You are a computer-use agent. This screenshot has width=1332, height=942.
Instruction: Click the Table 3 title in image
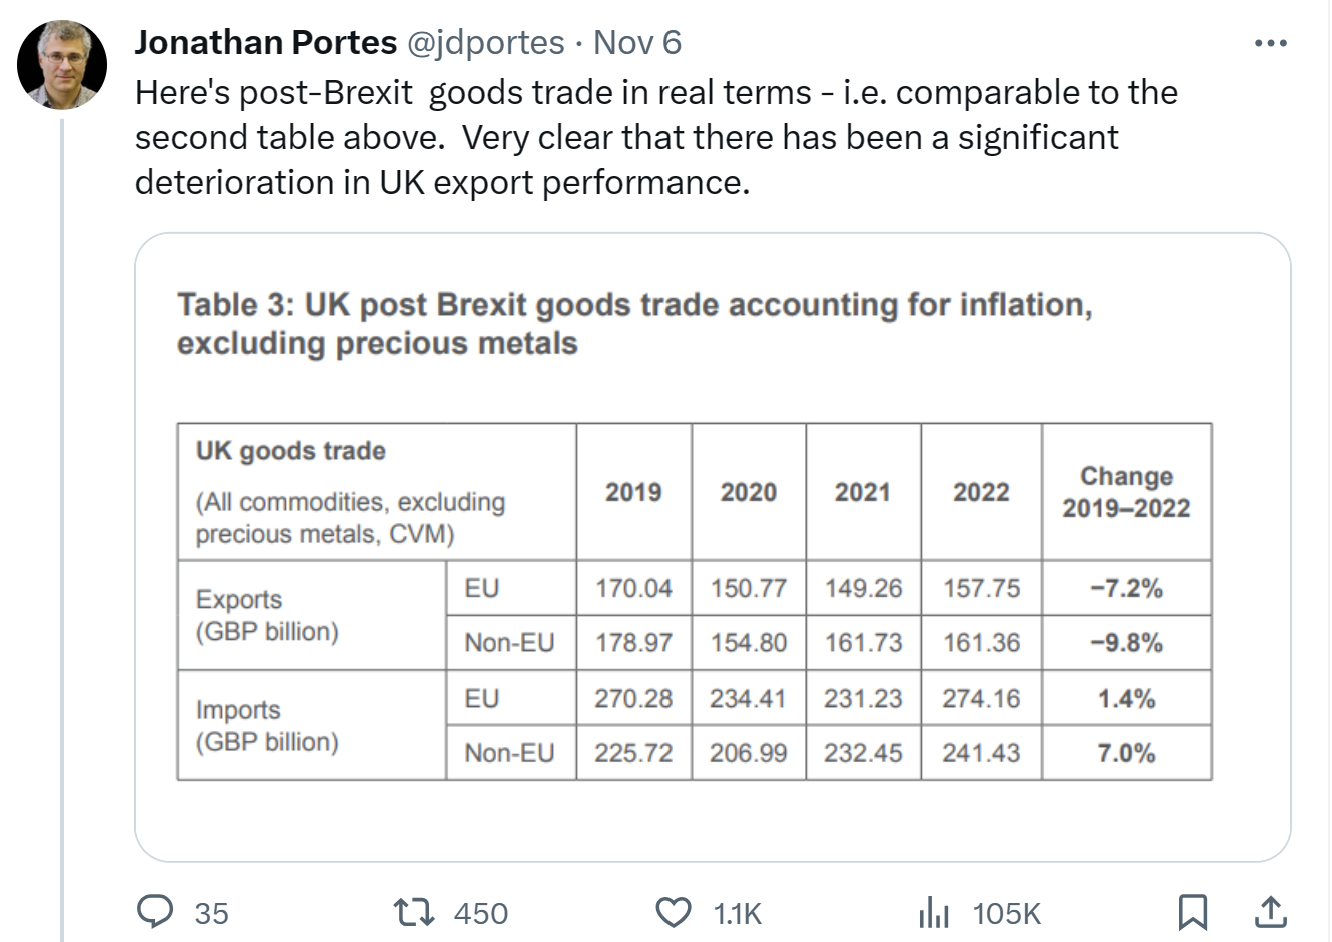pos(634,323)
